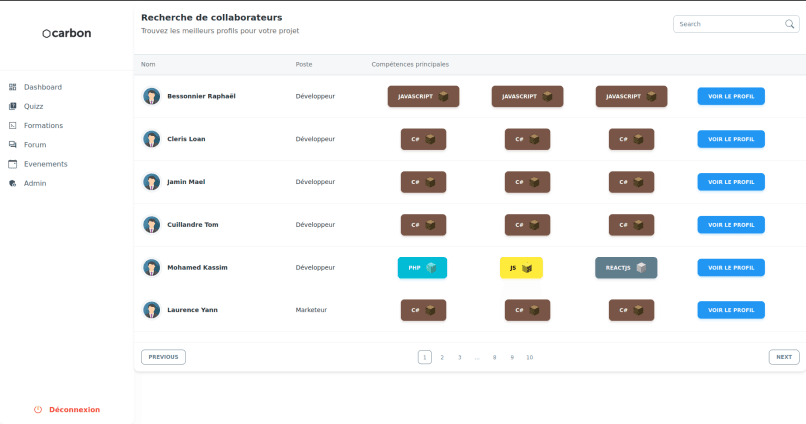Open the Forum menu item

pyautogui.click(x=35, y=145)
